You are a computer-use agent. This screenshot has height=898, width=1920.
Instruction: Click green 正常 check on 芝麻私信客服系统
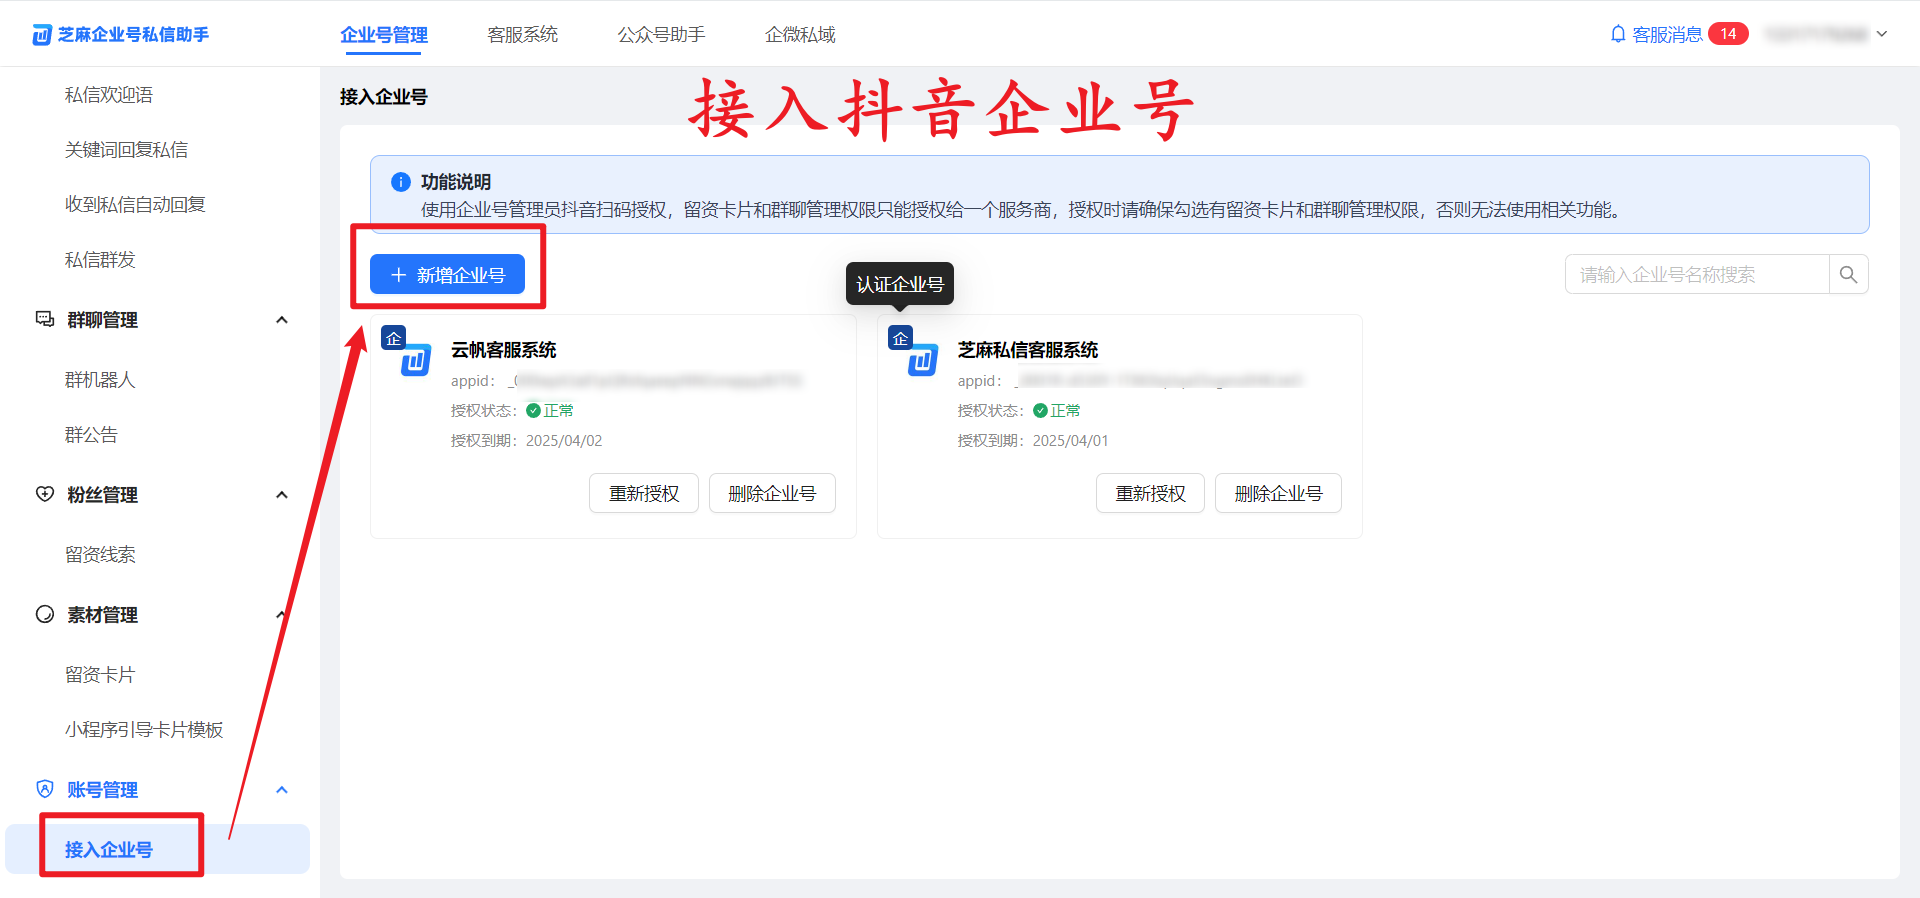tap(1040, 411)
